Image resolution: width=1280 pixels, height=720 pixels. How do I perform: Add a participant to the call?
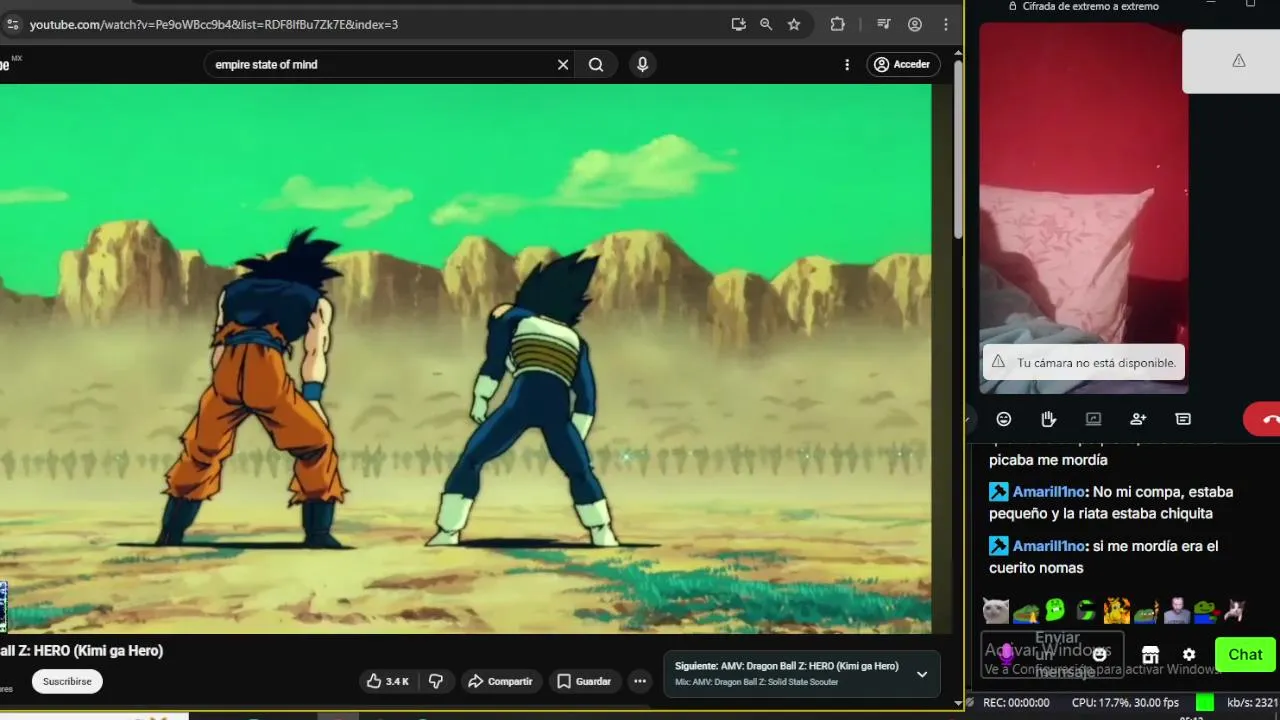point(1138,419)
